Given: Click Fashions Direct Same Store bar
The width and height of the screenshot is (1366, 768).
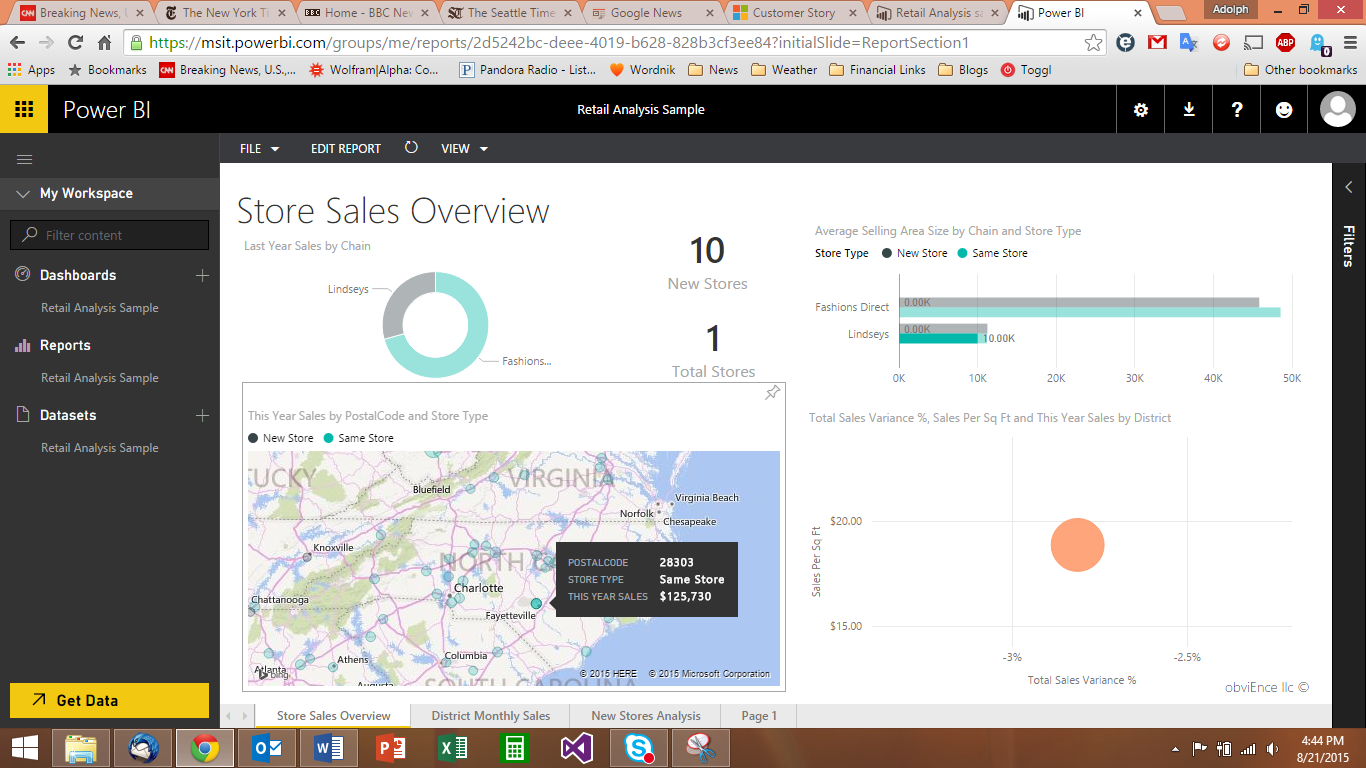Looking at the screenshot, I should 1089,313.
